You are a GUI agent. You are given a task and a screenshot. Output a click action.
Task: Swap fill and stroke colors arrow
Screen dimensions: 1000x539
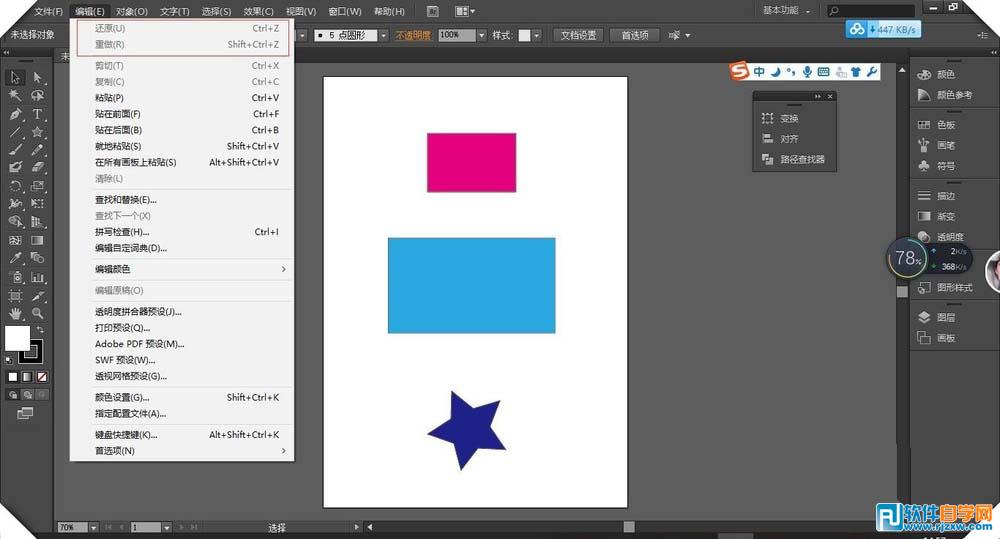point(40,329)
